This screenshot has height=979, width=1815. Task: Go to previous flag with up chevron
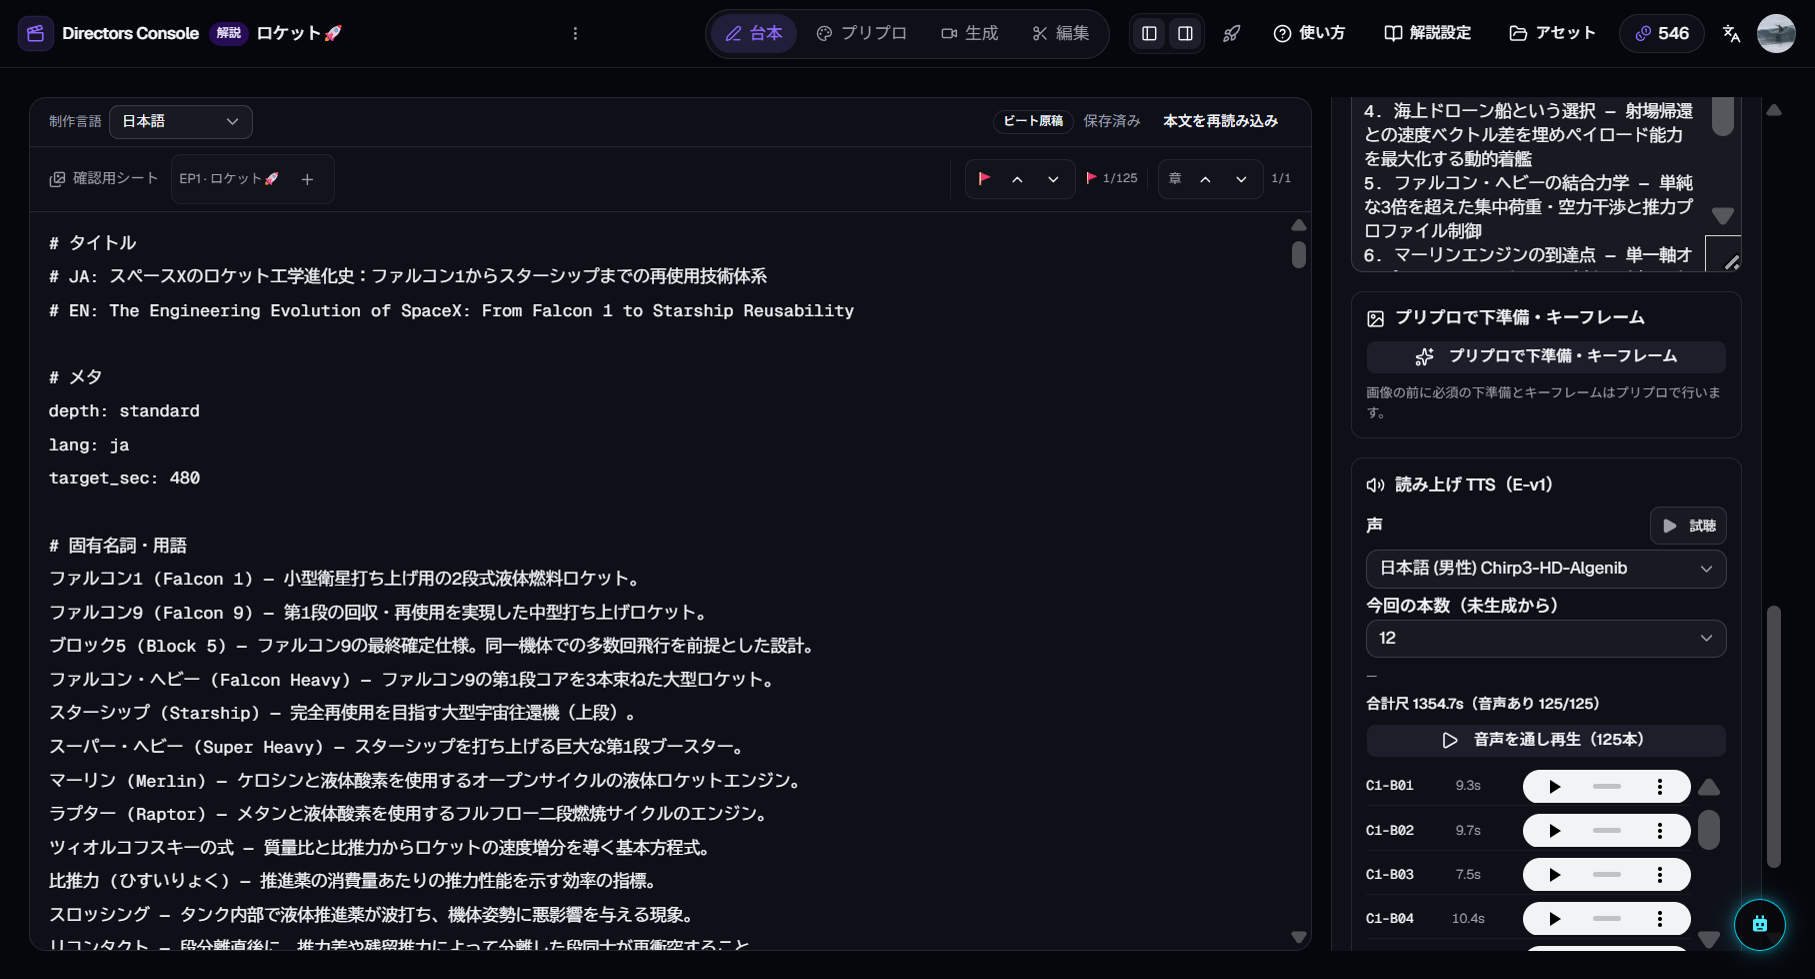[x=1017, y=179]
